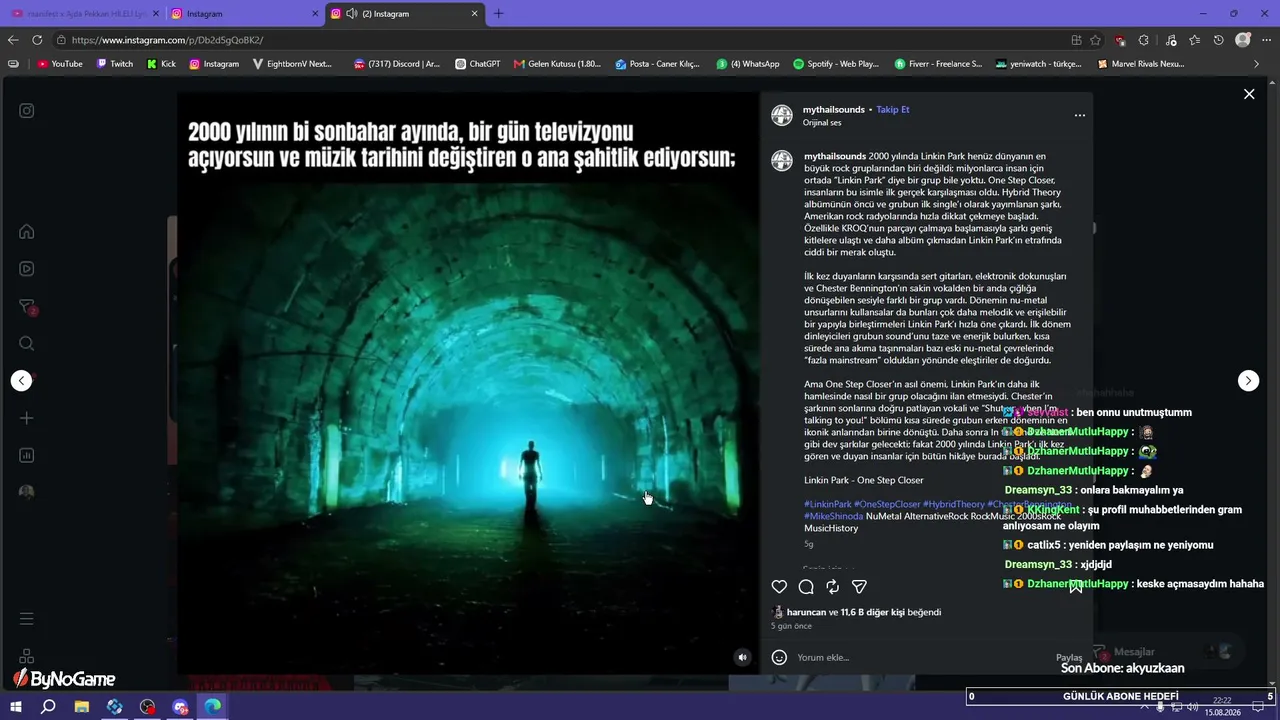Open Microsoft Edge on the taskbar
The image size is (1280, 720).
(213, 707)
